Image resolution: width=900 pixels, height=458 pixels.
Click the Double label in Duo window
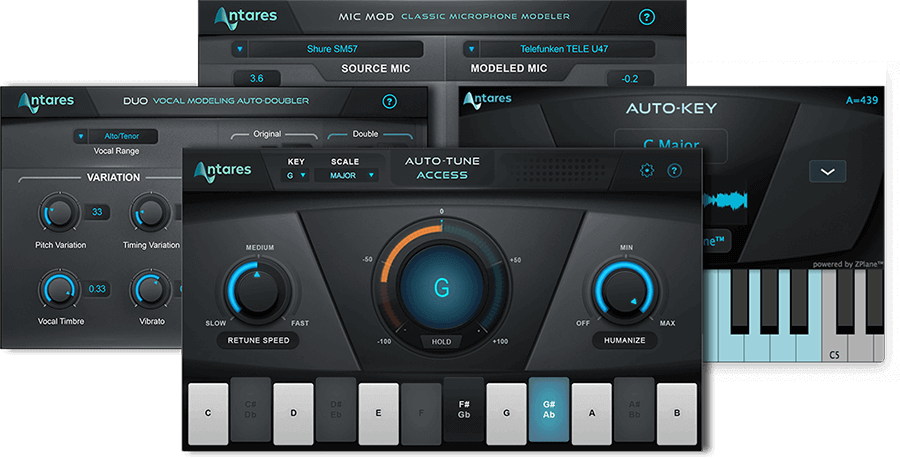[365, 134]
